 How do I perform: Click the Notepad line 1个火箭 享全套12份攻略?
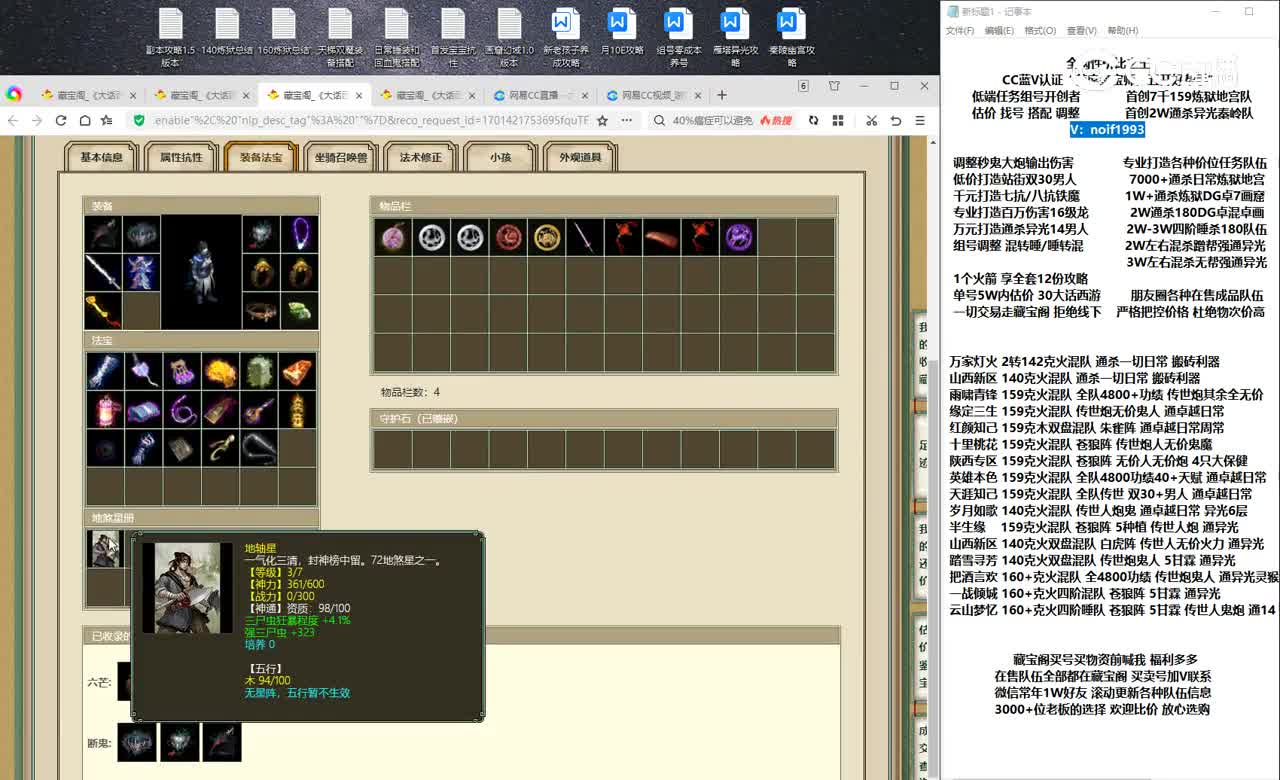(1020, 279)
